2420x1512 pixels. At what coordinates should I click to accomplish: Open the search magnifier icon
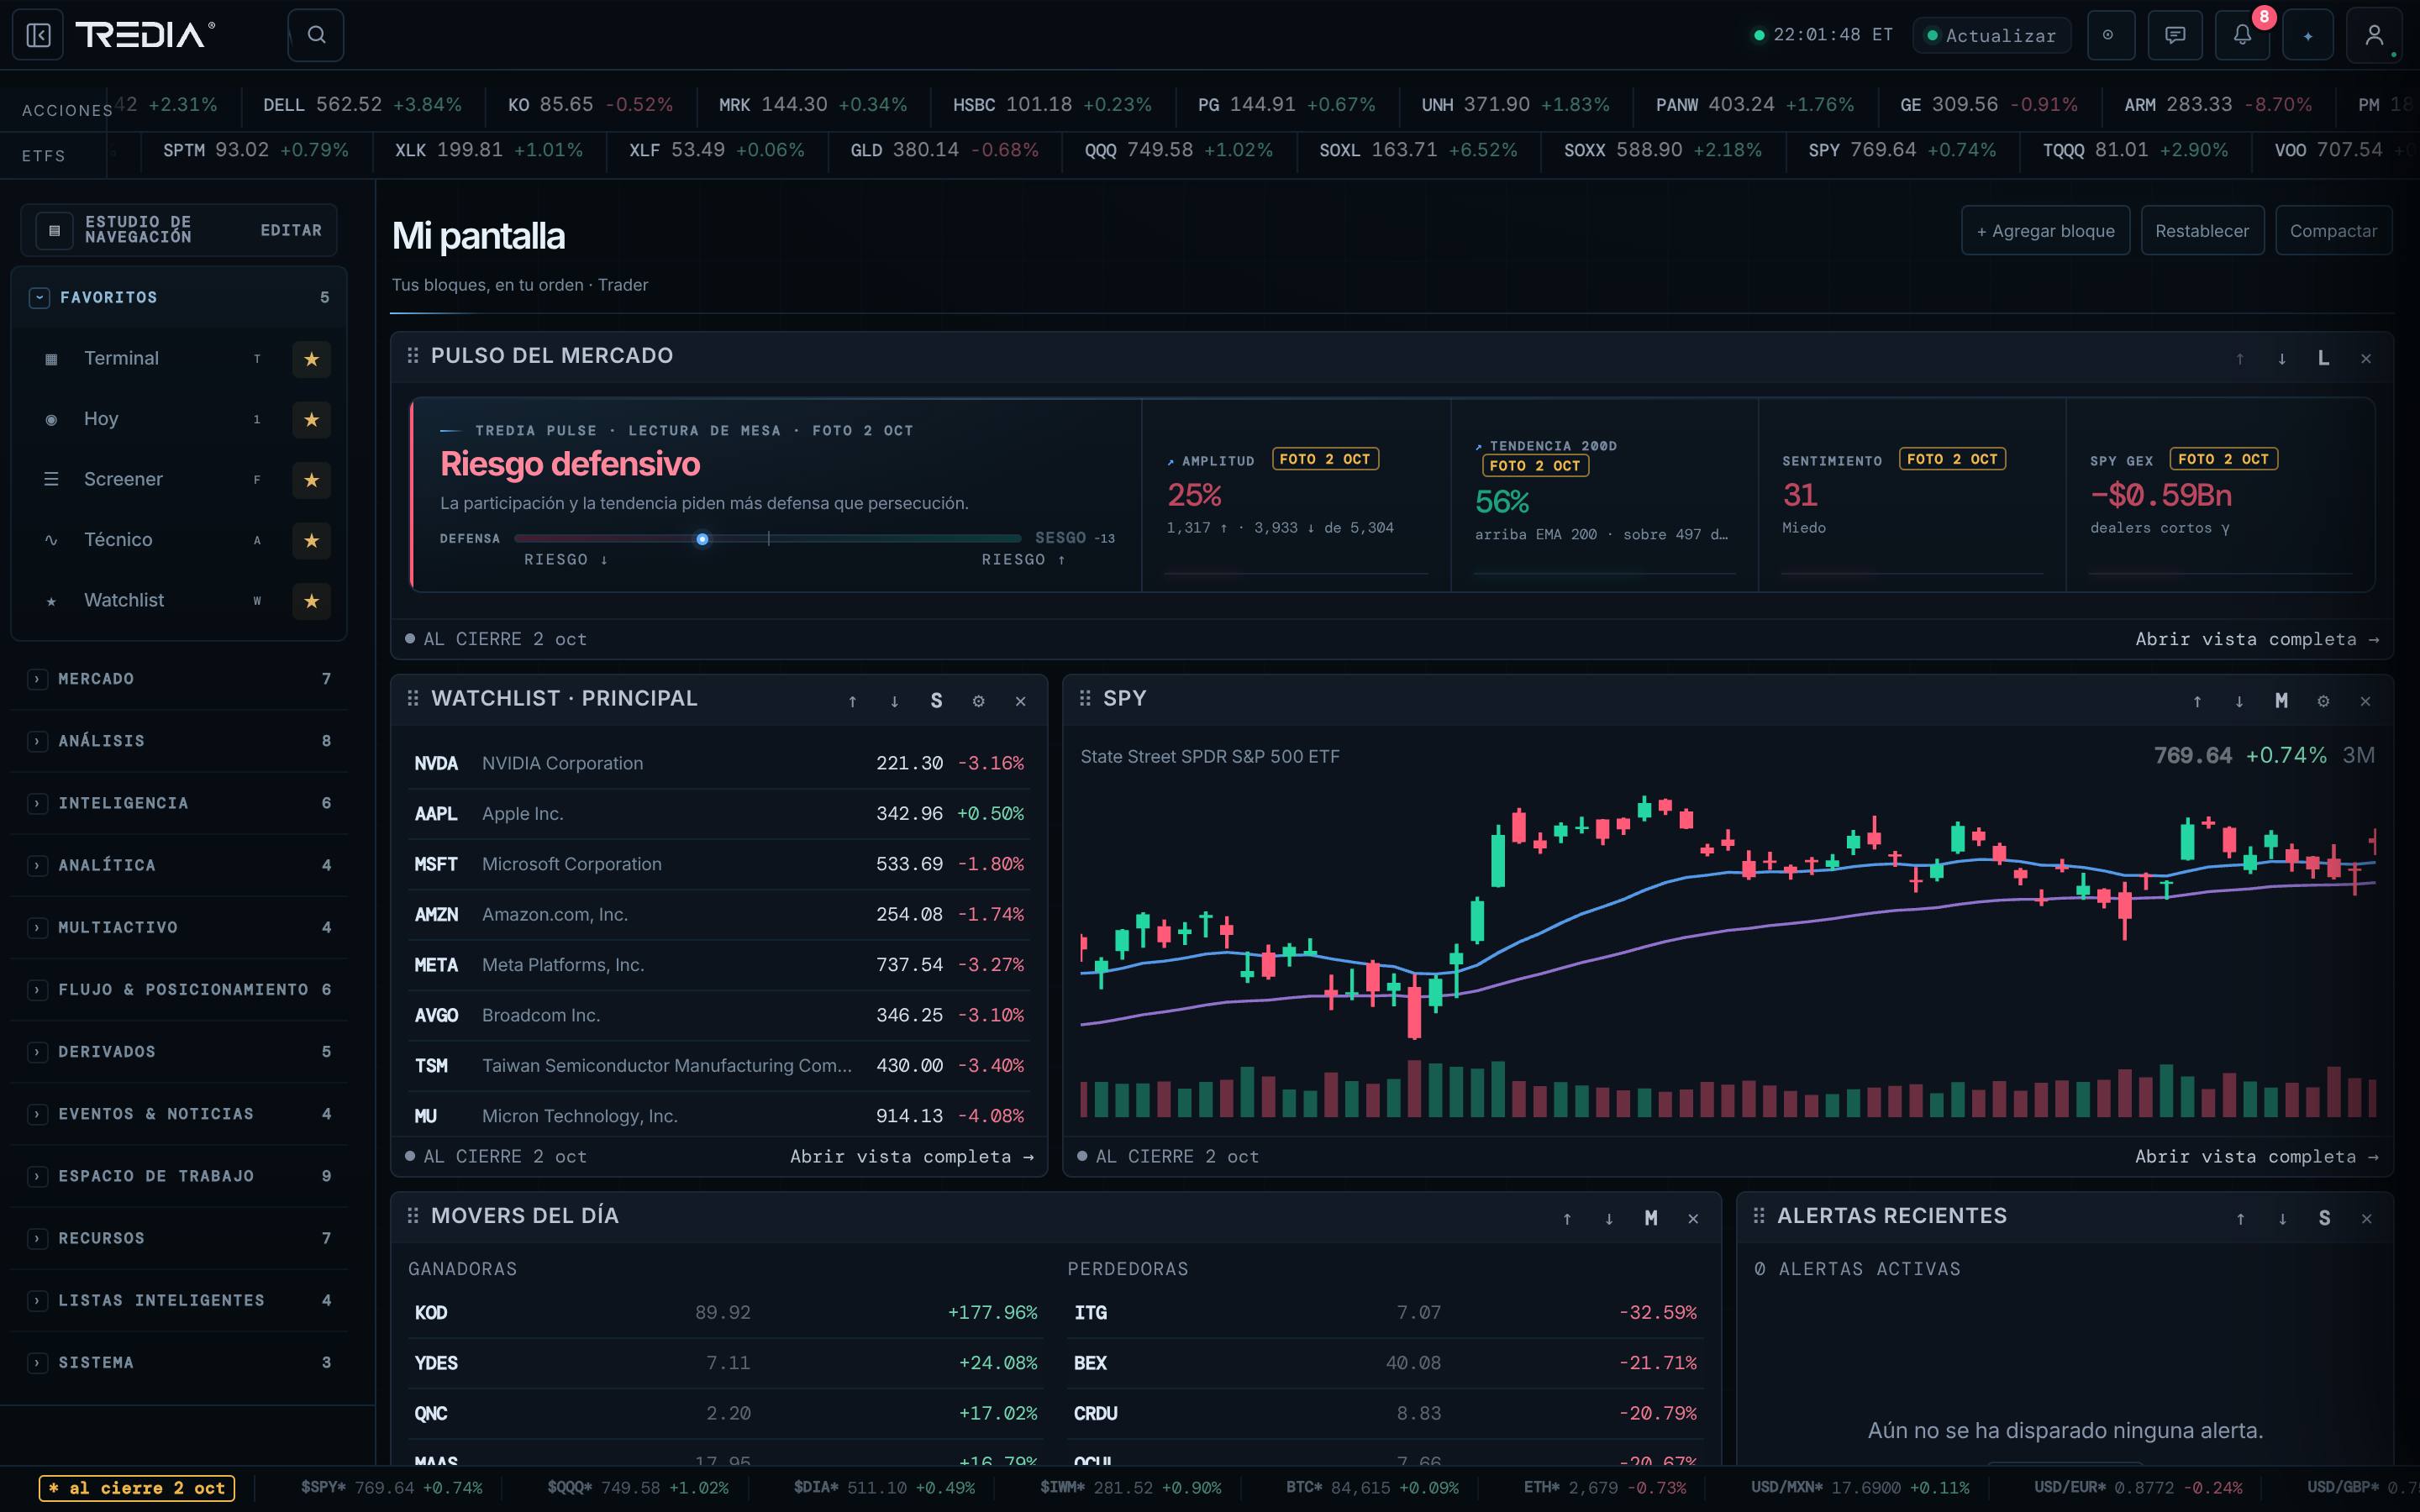pyautogui.click(x=316, y=35)
